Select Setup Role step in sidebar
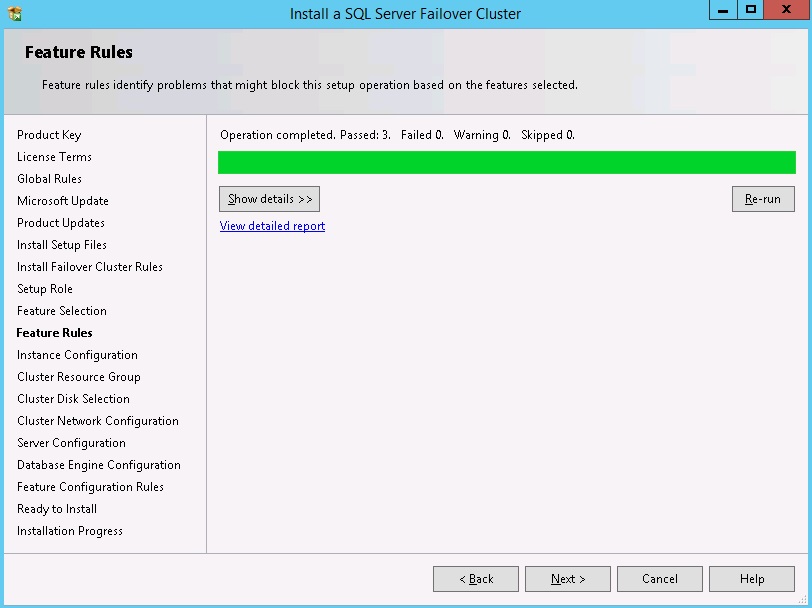This screenshot has height=608, width=812. [x=45, y=289]
